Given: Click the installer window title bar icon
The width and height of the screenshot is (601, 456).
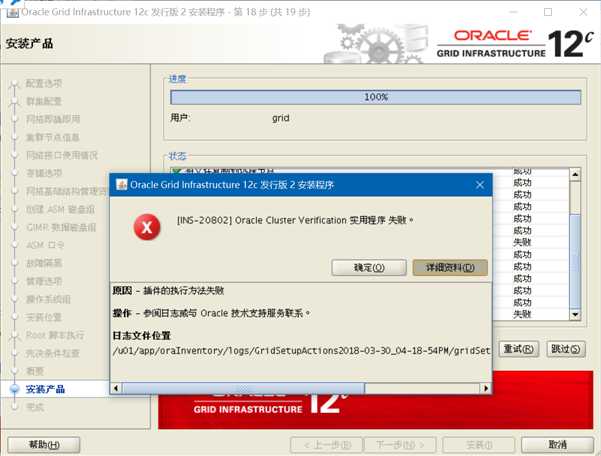Looking at the screenshot, I should (x=13, y=12).
